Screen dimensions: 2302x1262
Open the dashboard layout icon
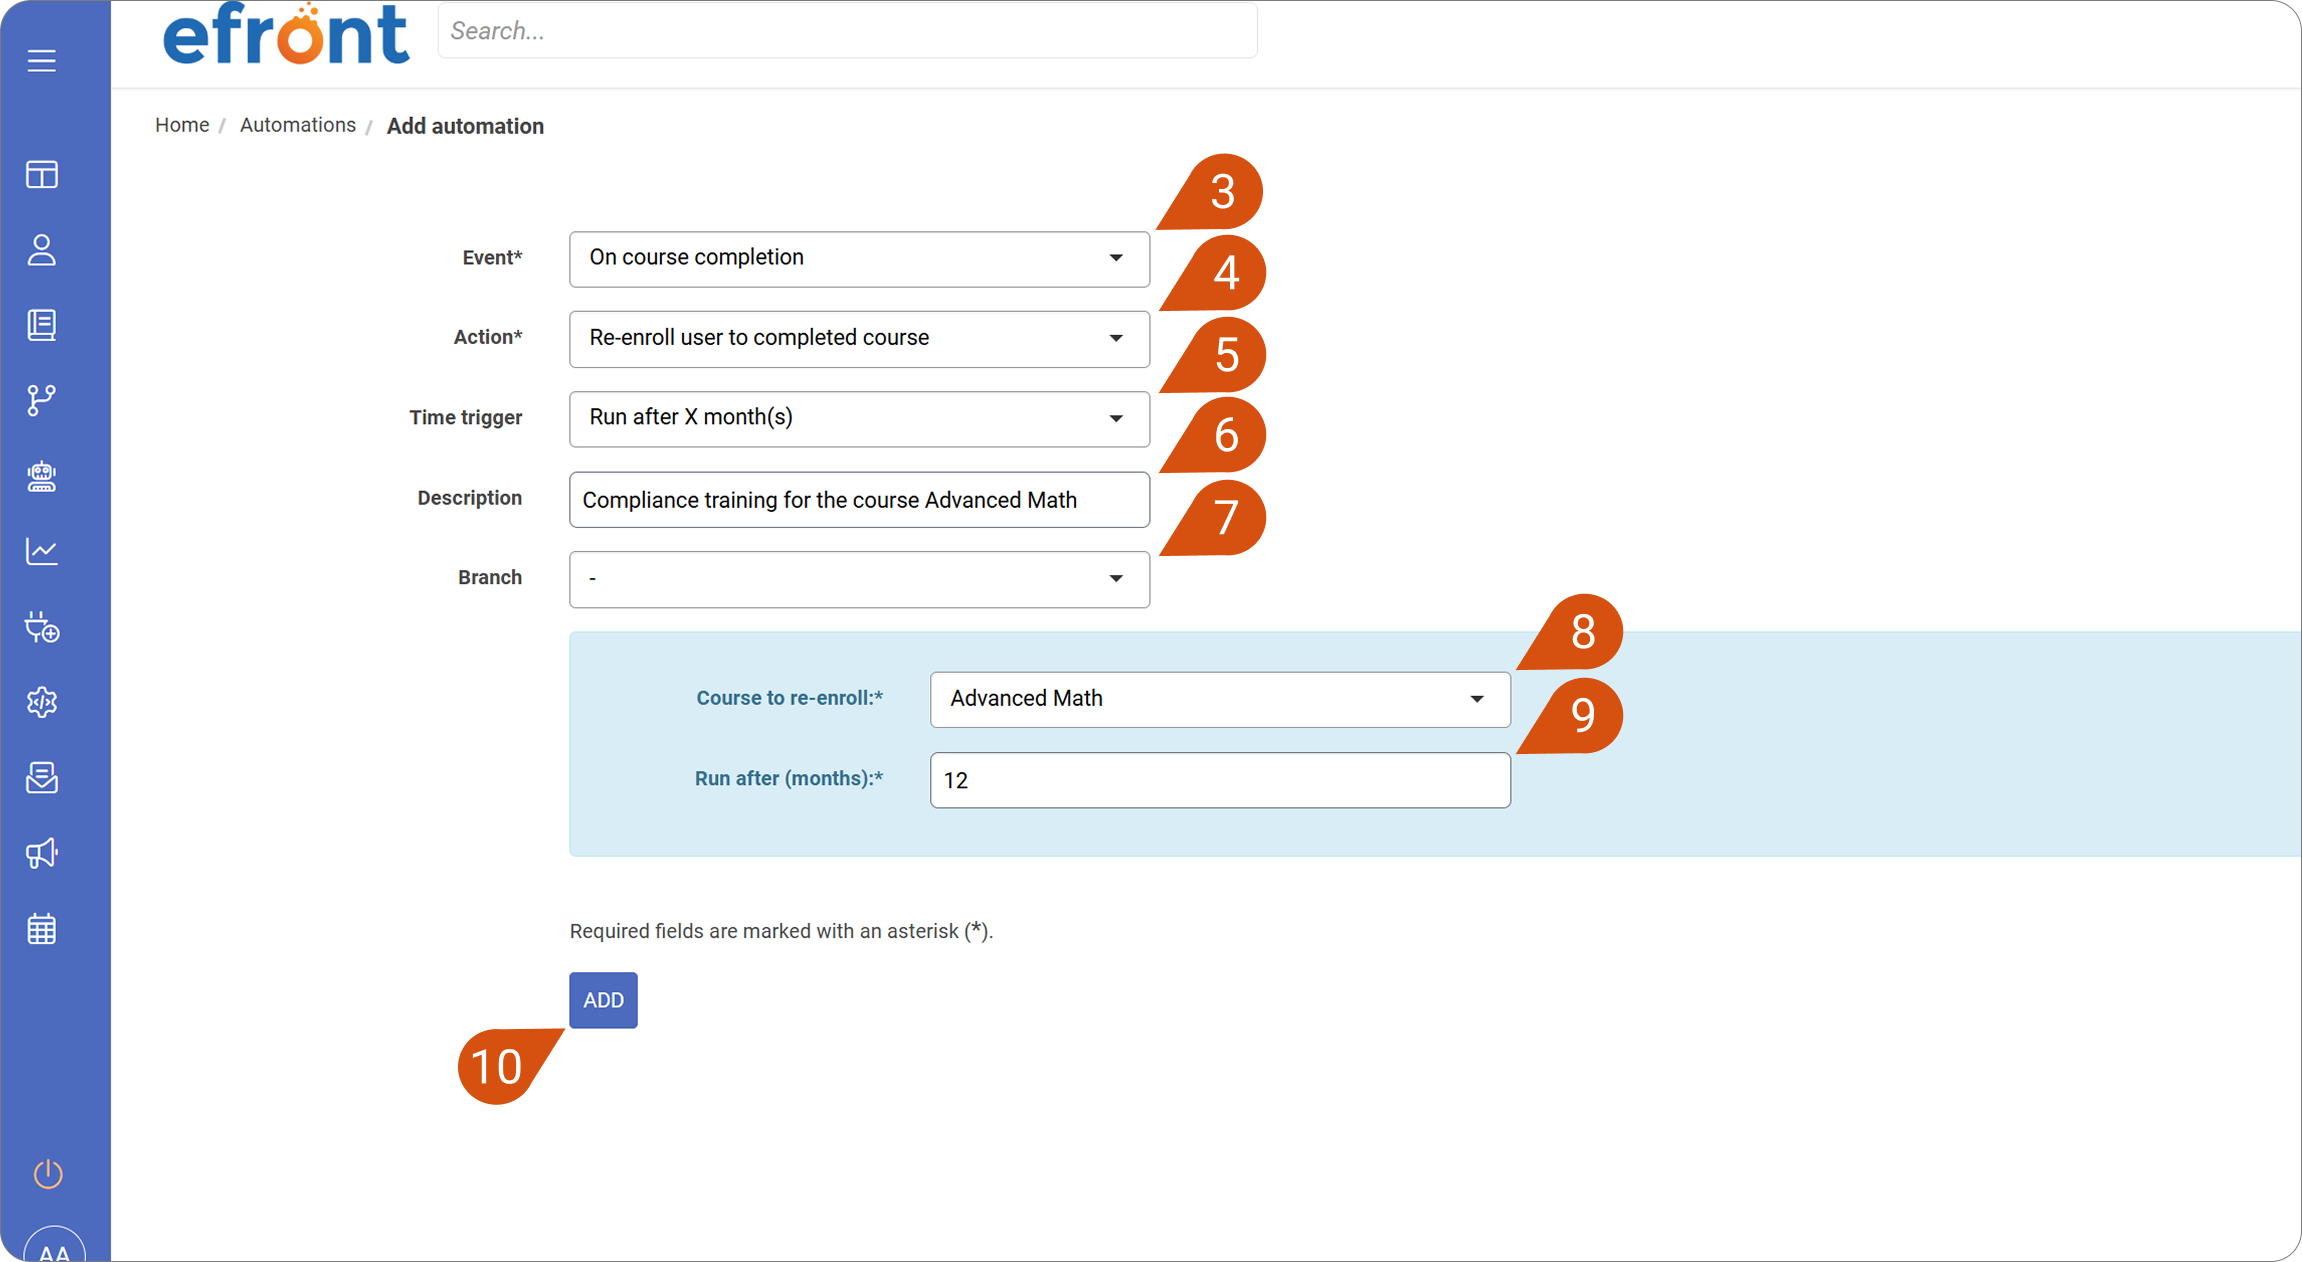[42, 175]
